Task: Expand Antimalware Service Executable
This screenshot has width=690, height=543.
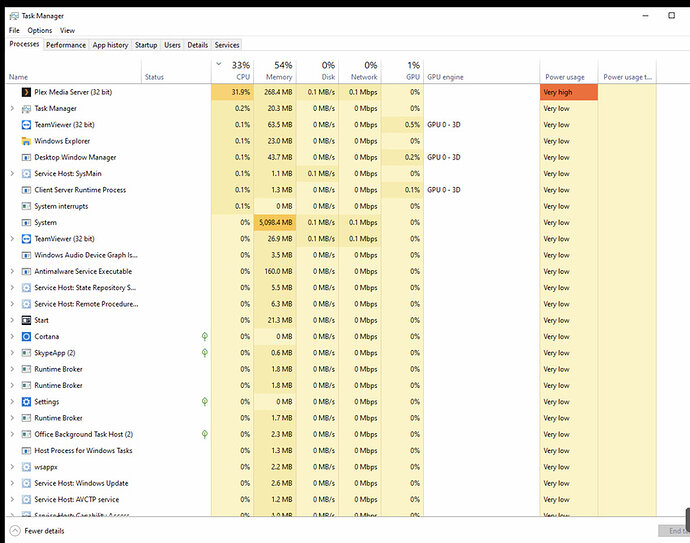Action: pos(12,271)
